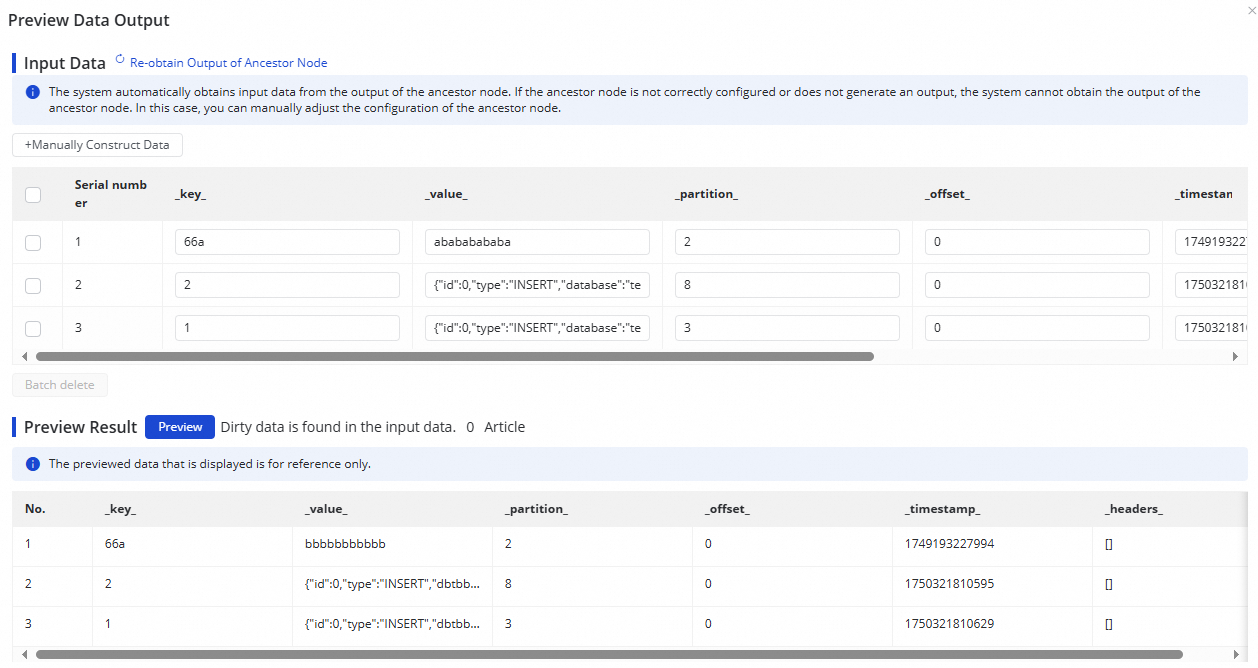Click the blue Preview button
The image size is (1258, 668).
pyautogui.click(x=180, y=427)
